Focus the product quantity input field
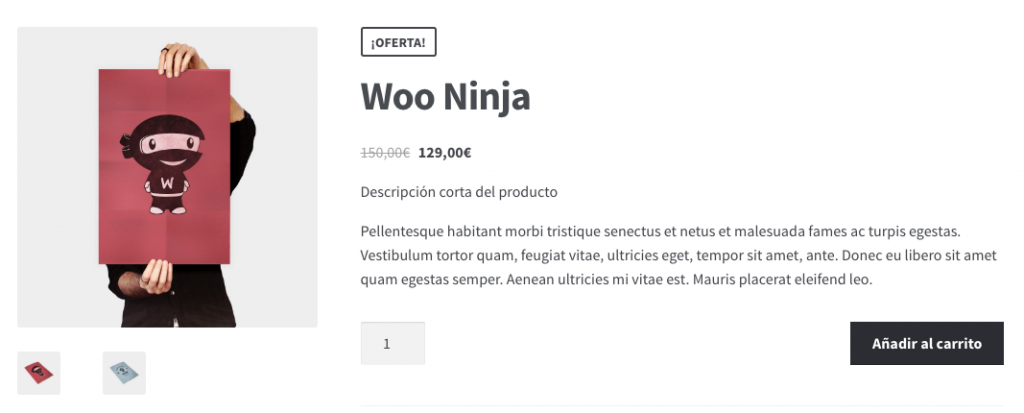 click(392, 343)
